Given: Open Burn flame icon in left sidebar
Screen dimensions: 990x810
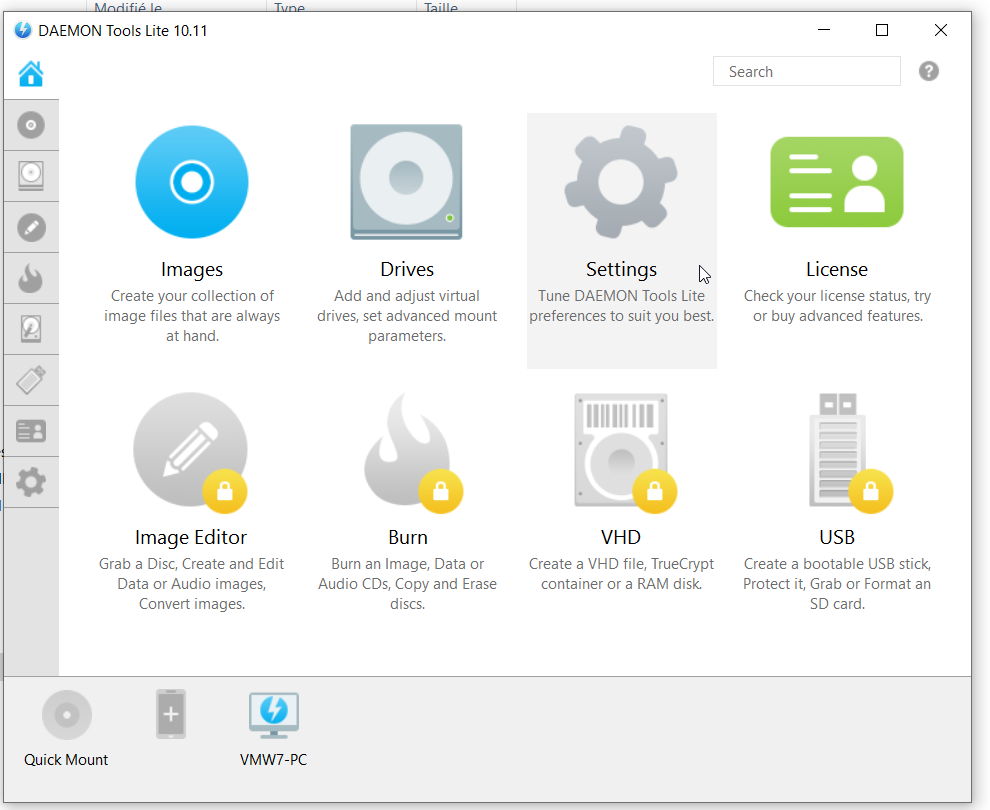Looking at the screenshot, I should (x=31, y=278).
